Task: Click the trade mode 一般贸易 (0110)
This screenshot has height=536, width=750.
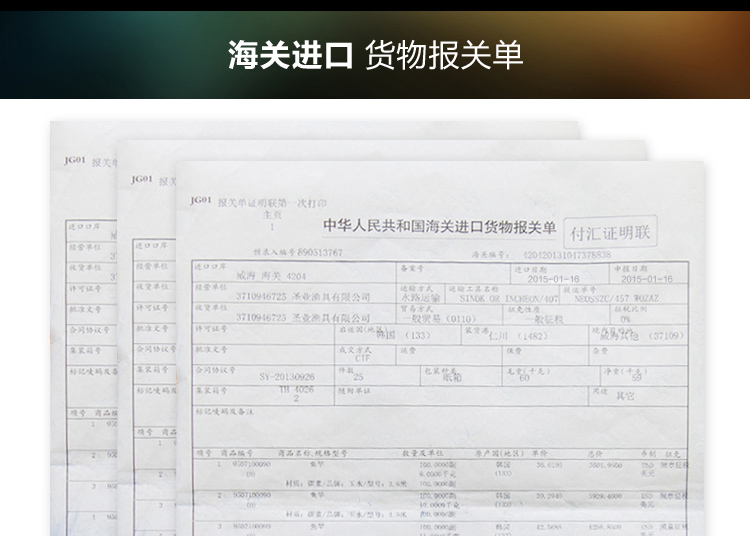Action: coord(438,319)
